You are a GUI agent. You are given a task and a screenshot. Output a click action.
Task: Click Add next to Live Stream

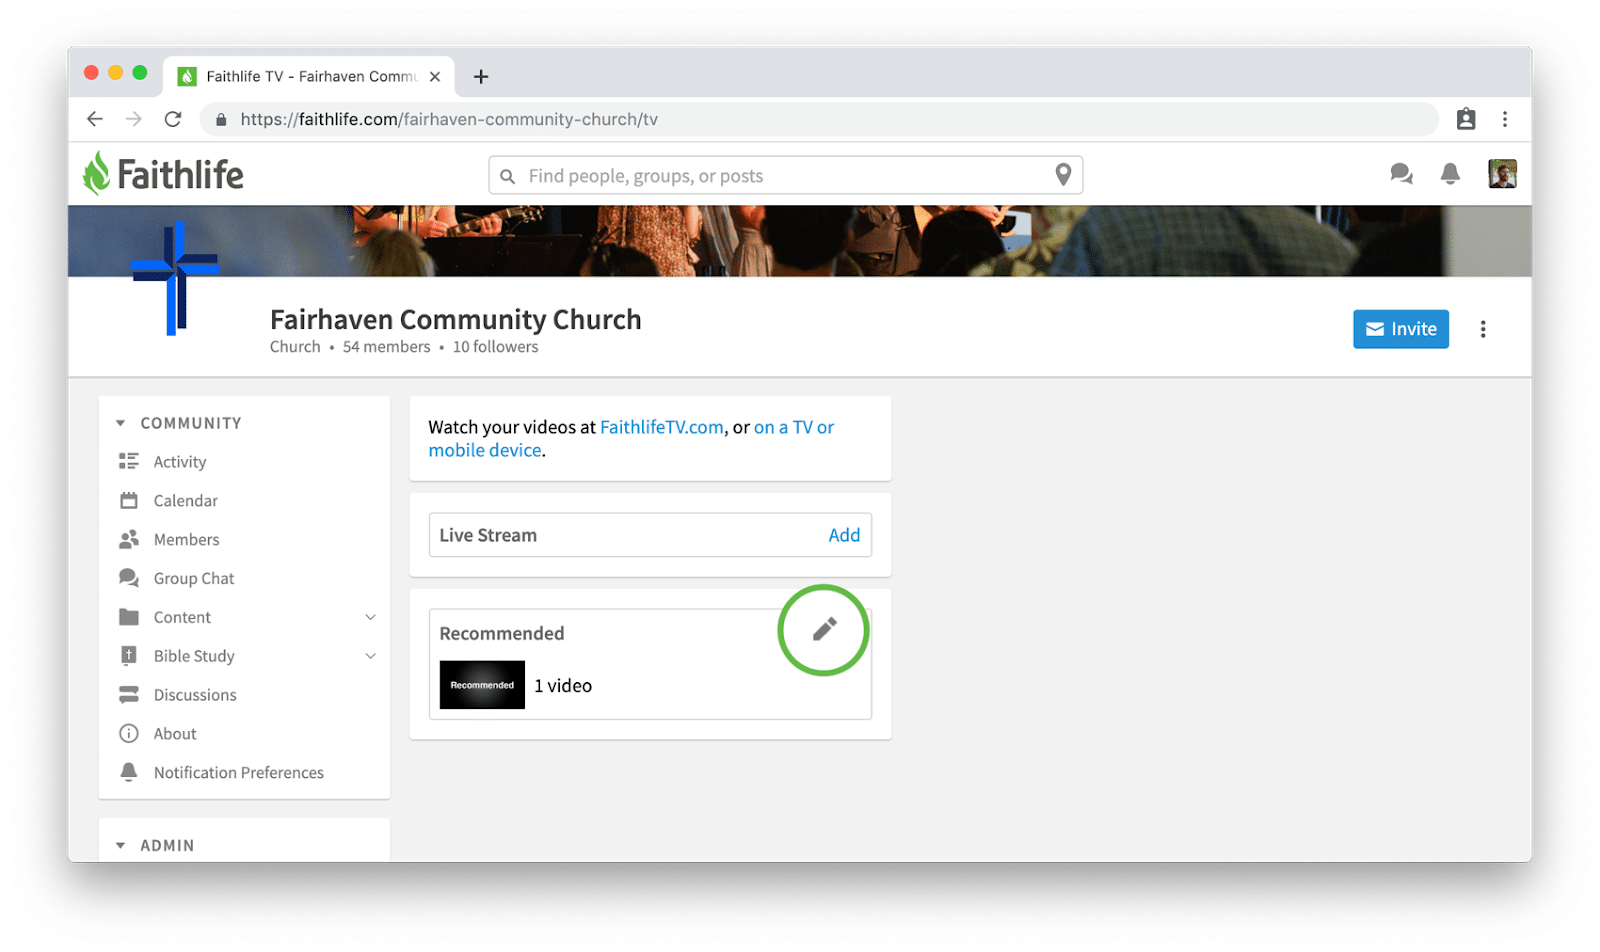(x=844, y=535)
